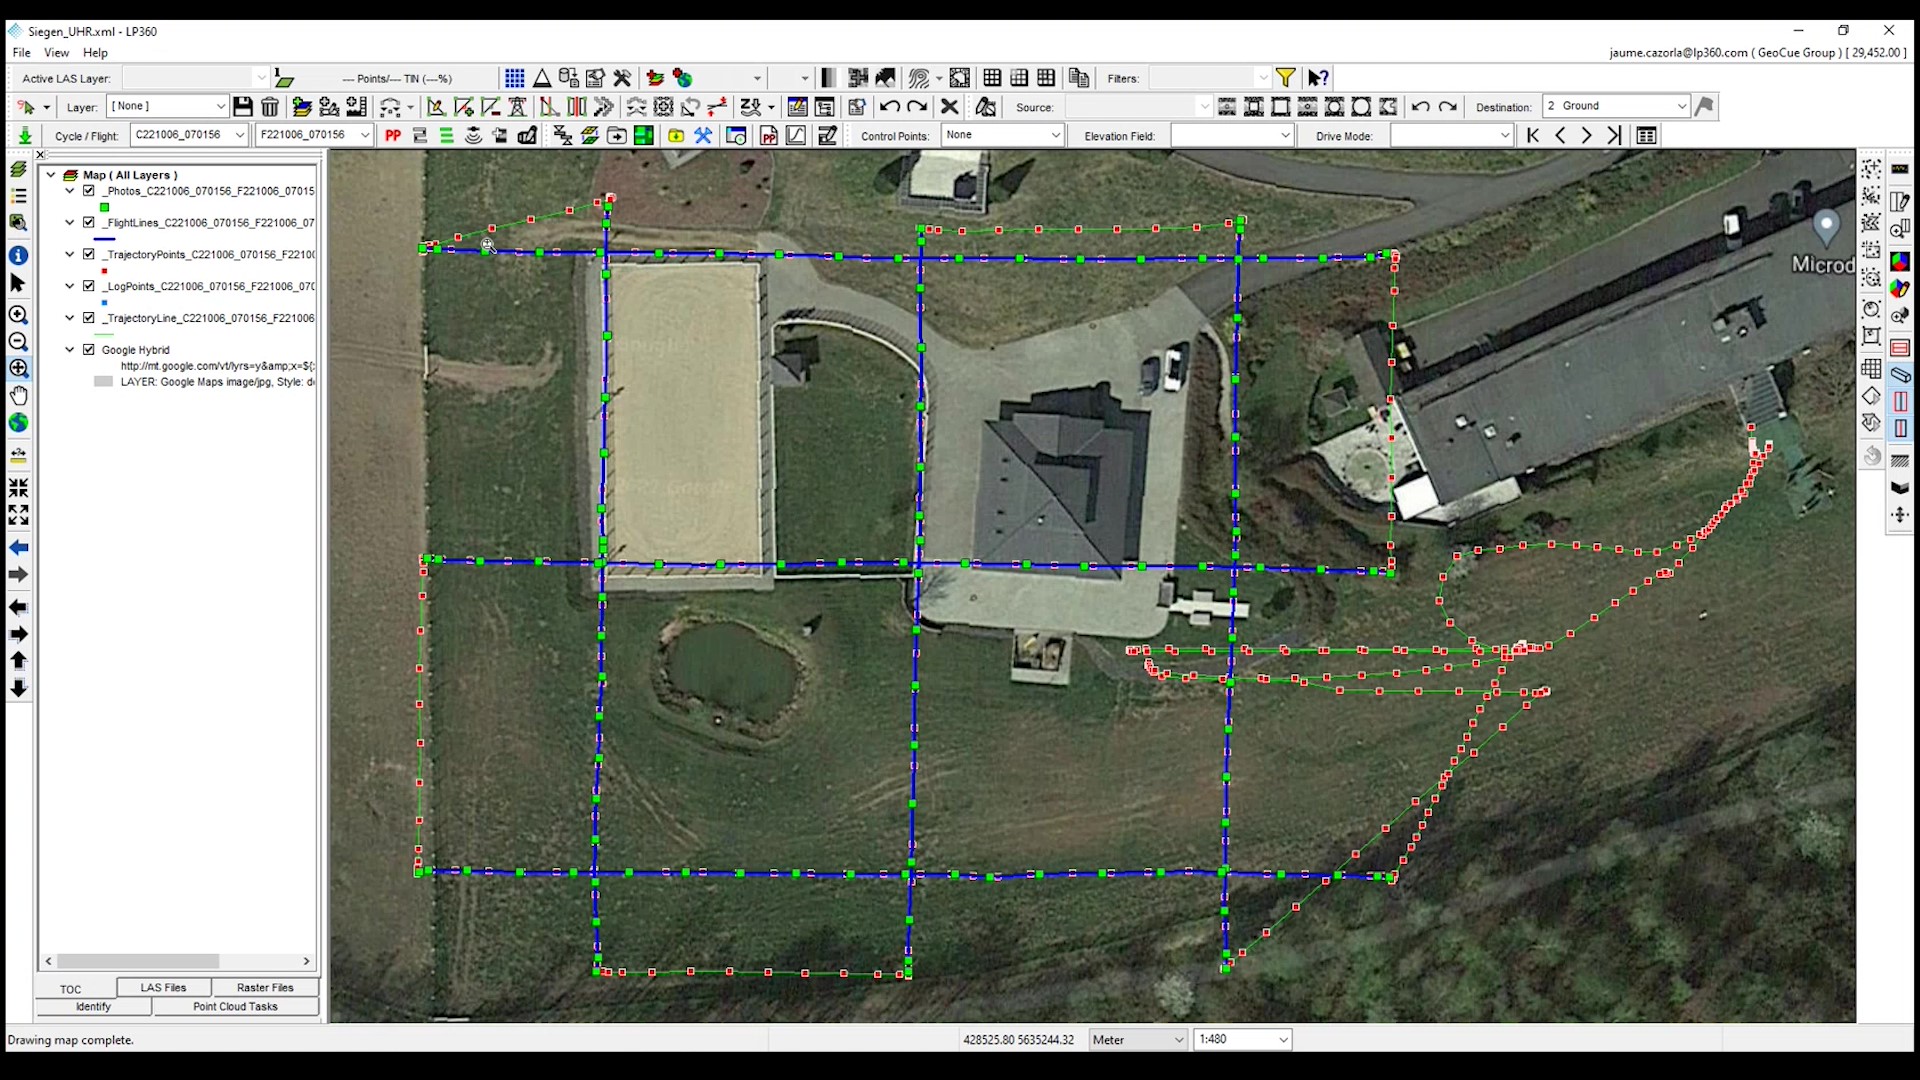1920x1080 pixels.
Task: Open the View menu
Action: click(57, 53)
